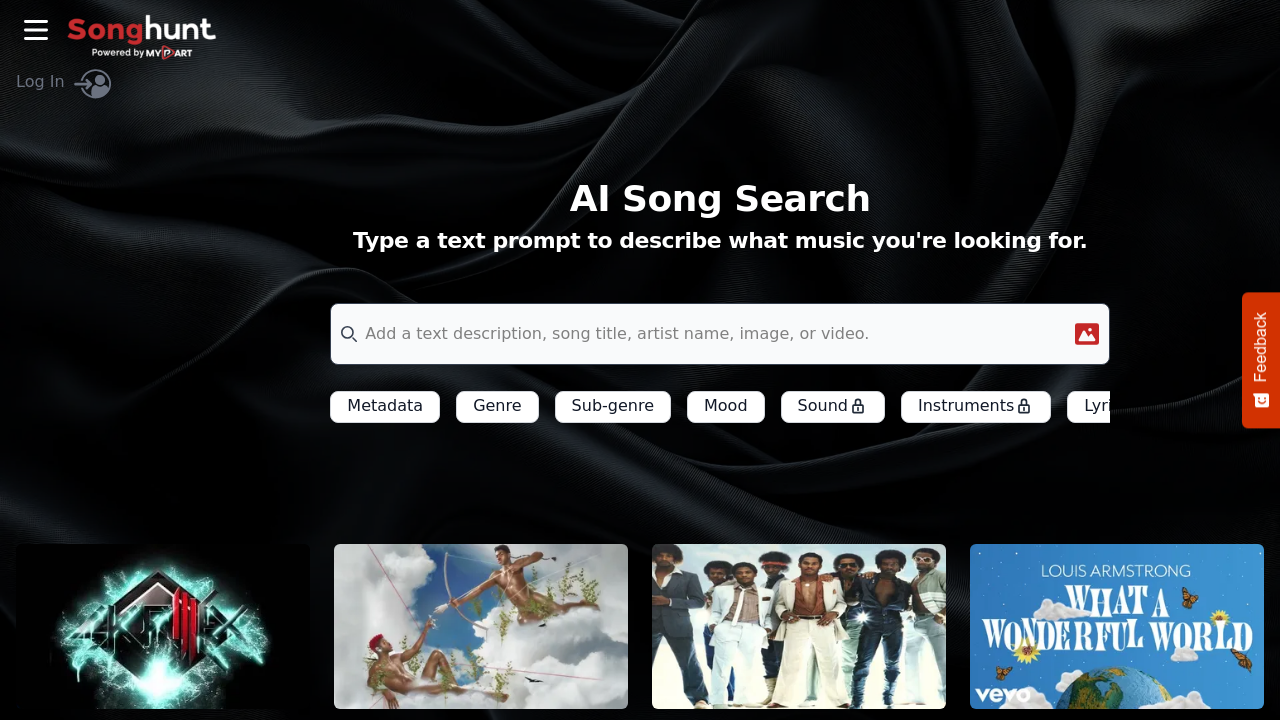This screenshot has height=720, width=1280.
Task: Click the smiley icon on the Feedback tab
Action: (x=1260, y=399)
